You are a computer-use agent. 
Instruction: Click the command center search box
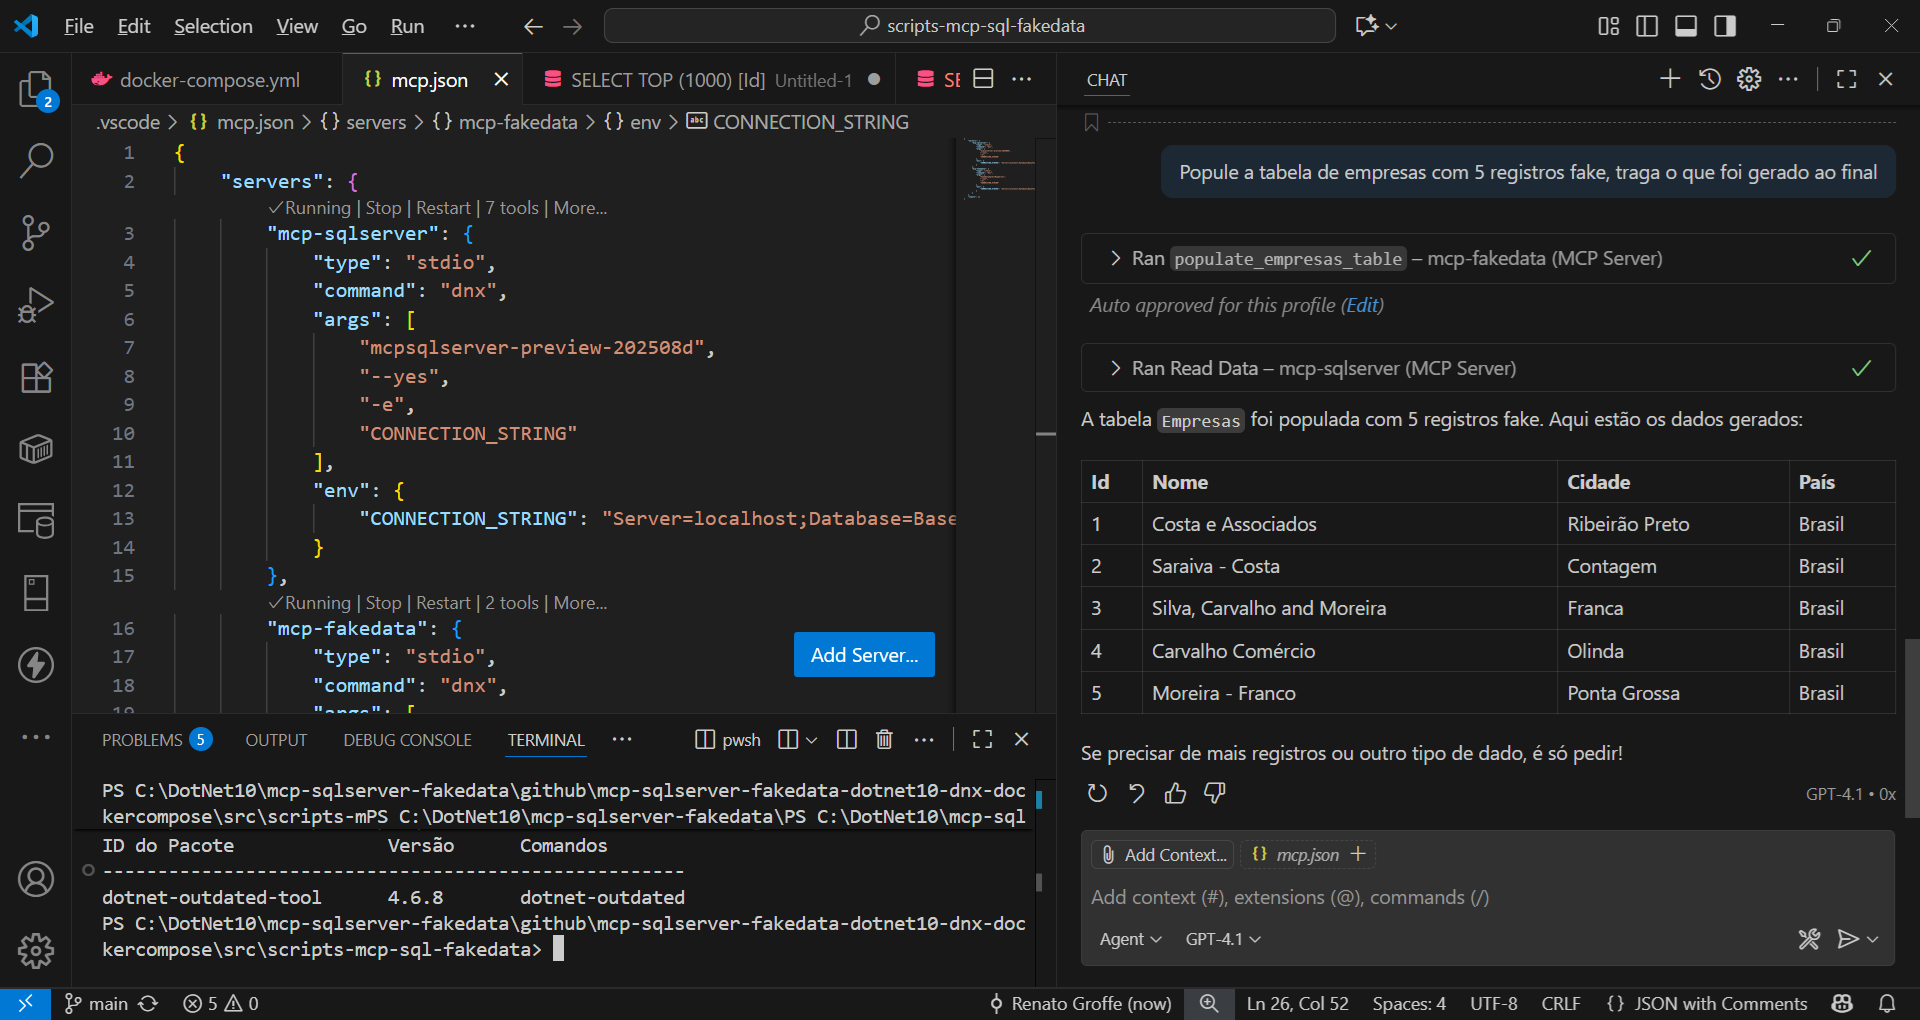click(970, 26)
